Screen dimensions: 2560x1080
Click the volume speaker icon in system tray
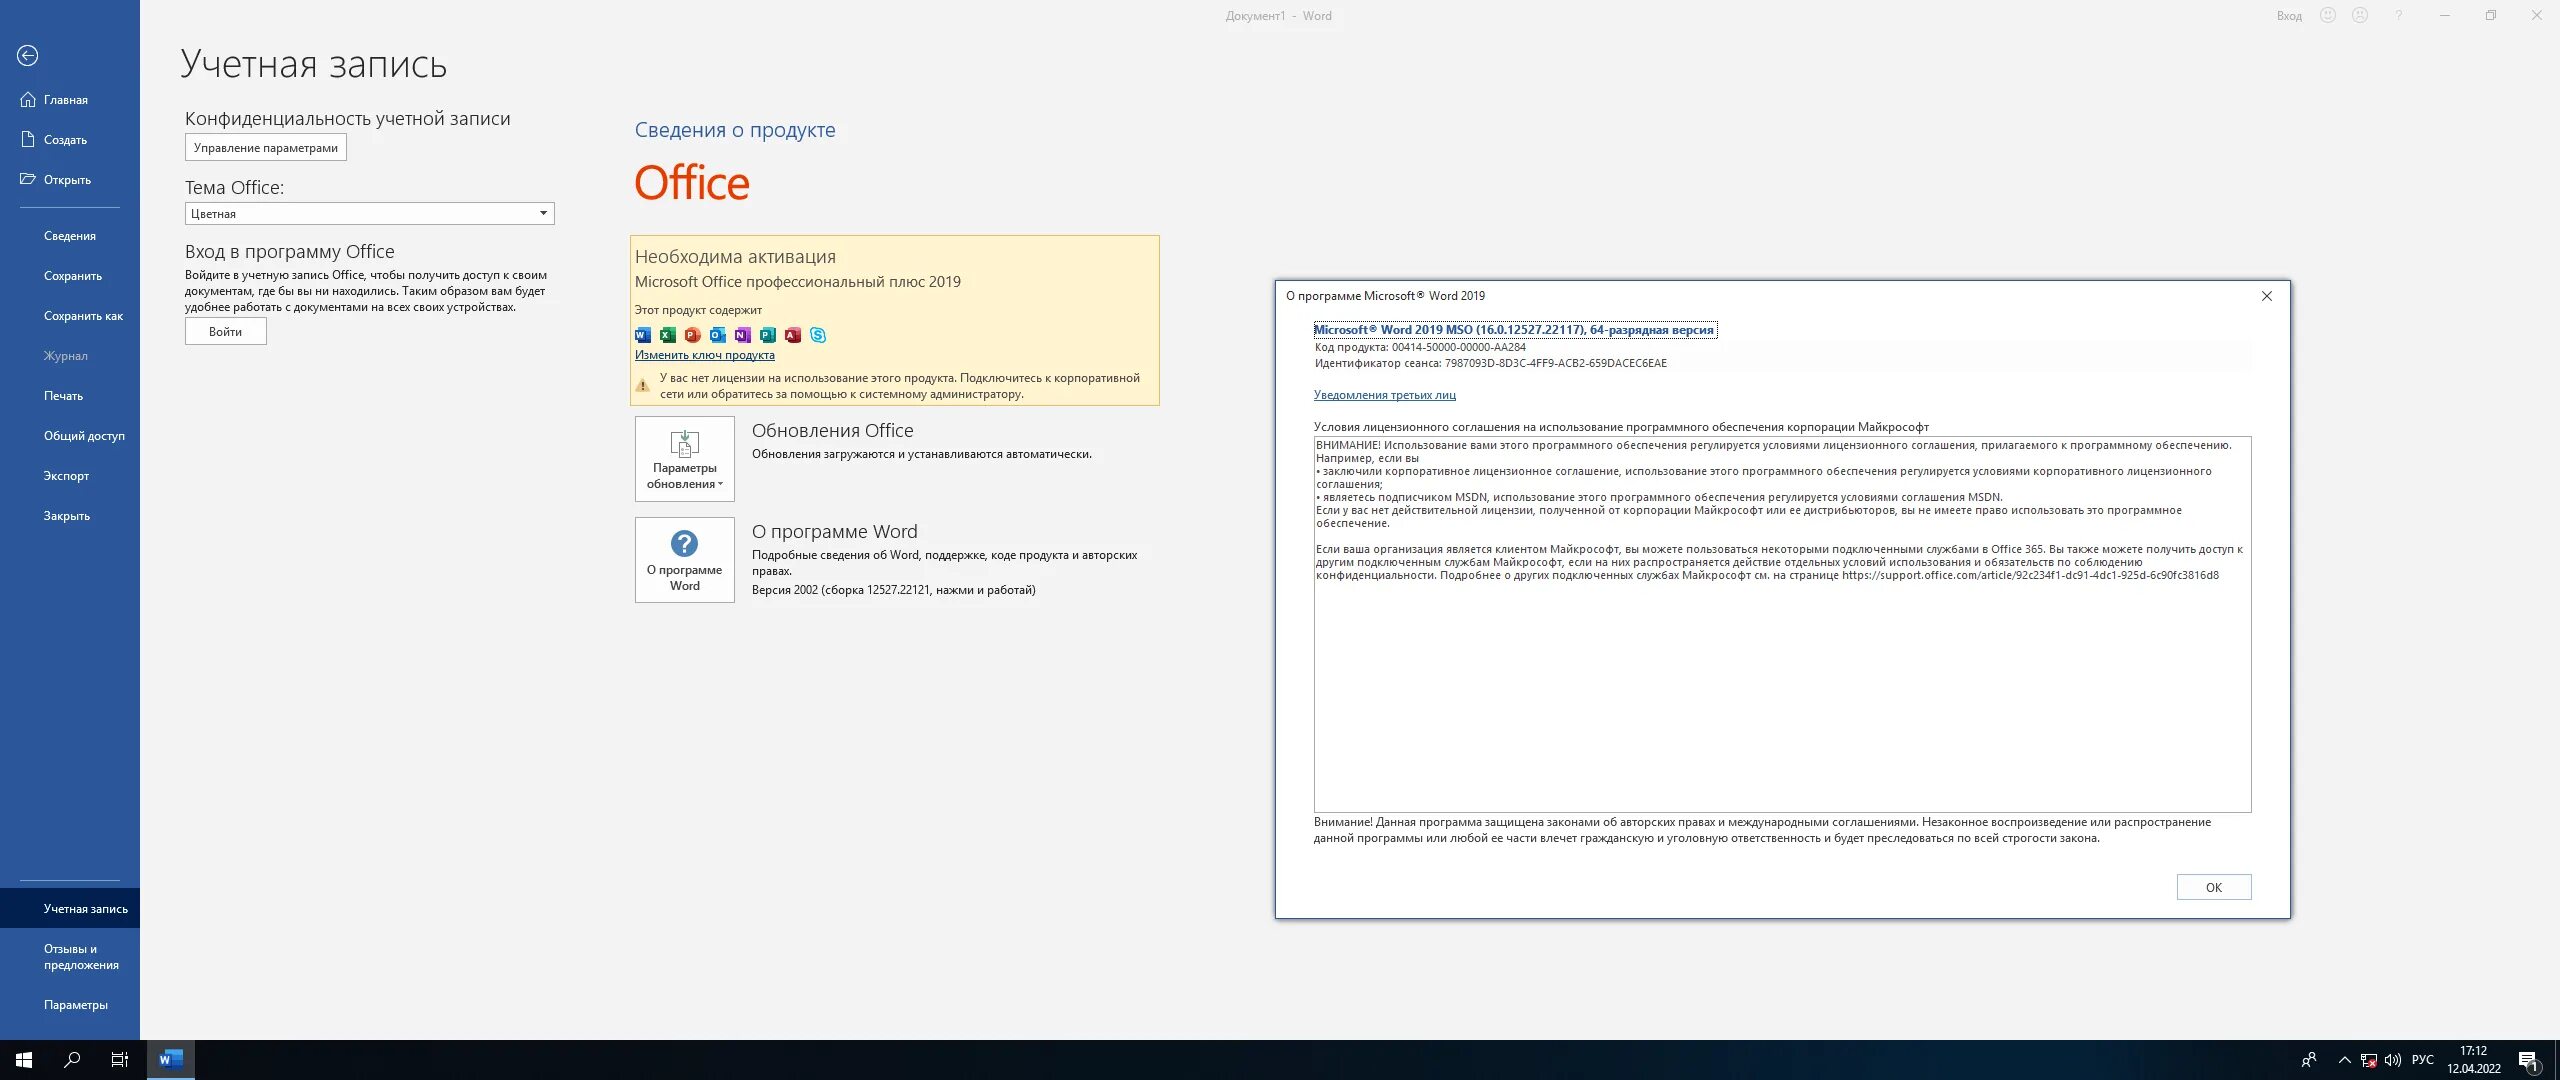point(2393,1060)
